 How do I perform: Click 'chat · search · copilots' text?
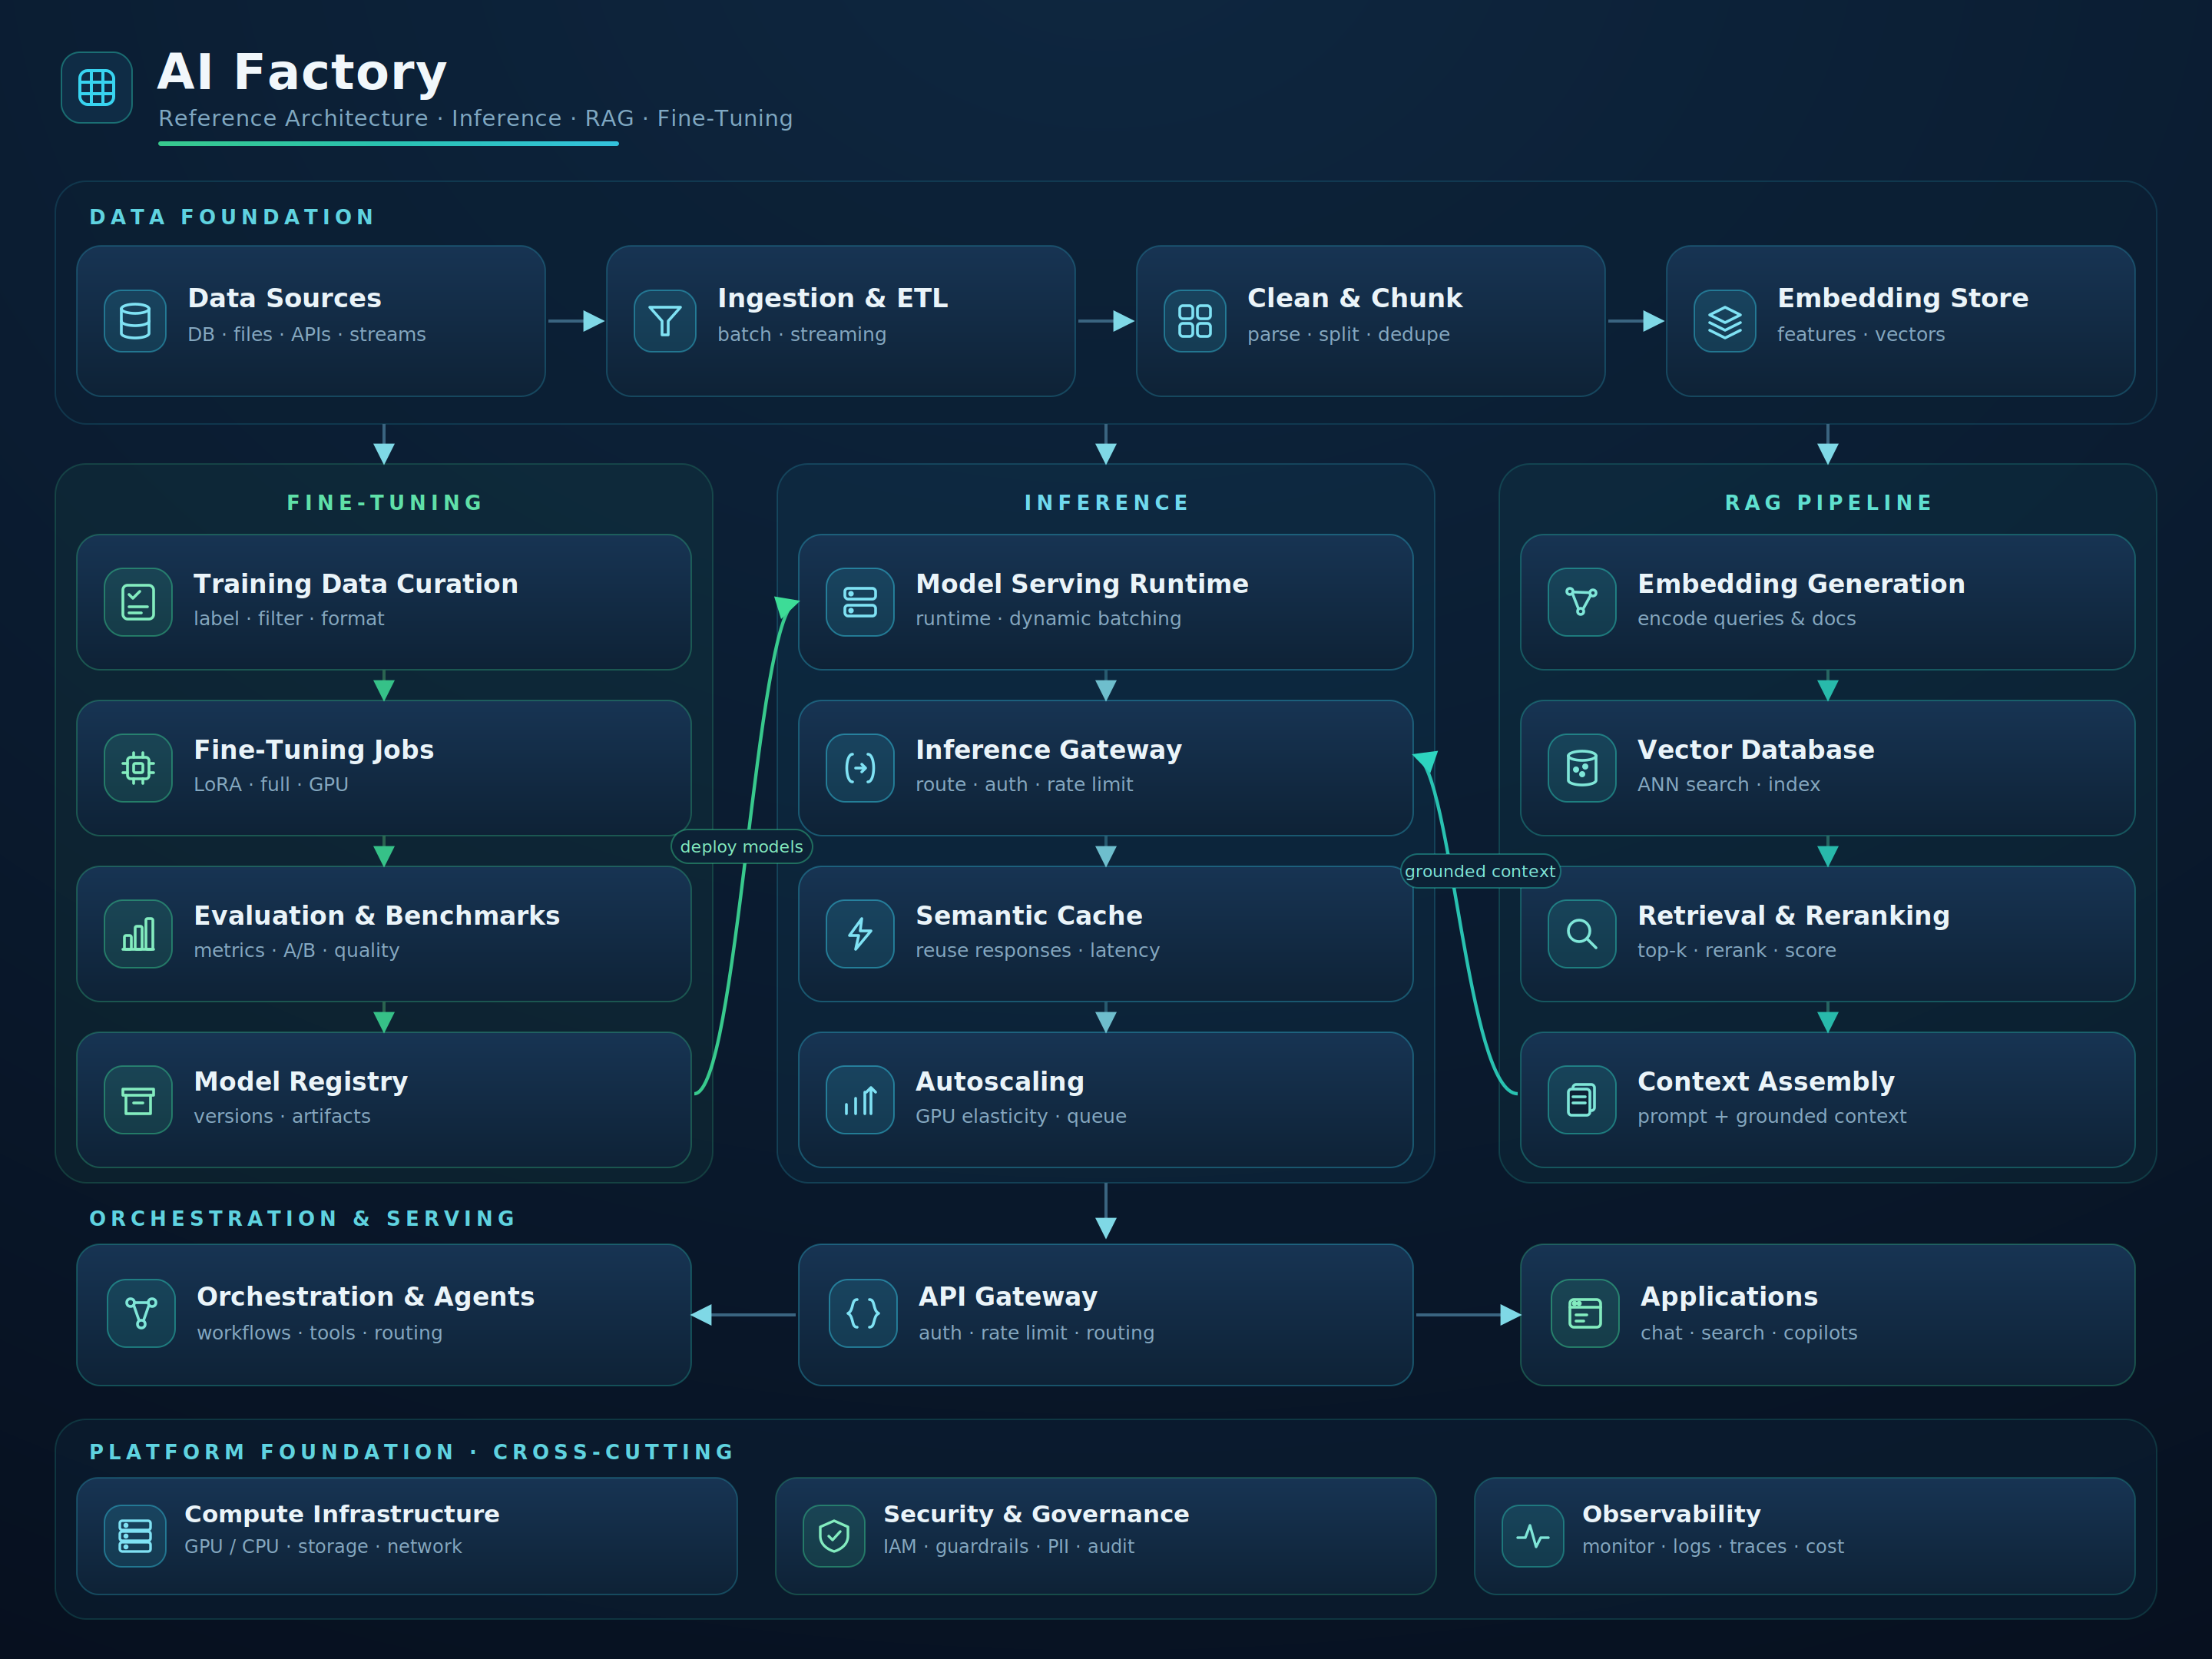[x=1749, y=1333]
